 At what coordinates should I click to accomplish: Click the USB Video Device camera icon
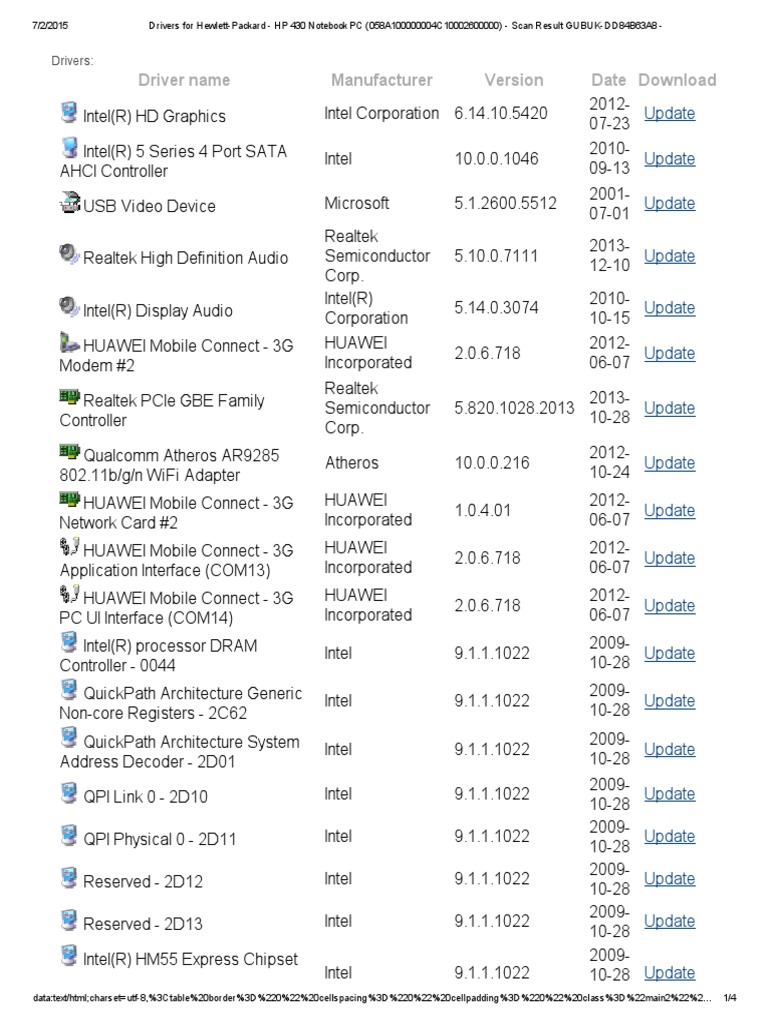click(69, 203)
